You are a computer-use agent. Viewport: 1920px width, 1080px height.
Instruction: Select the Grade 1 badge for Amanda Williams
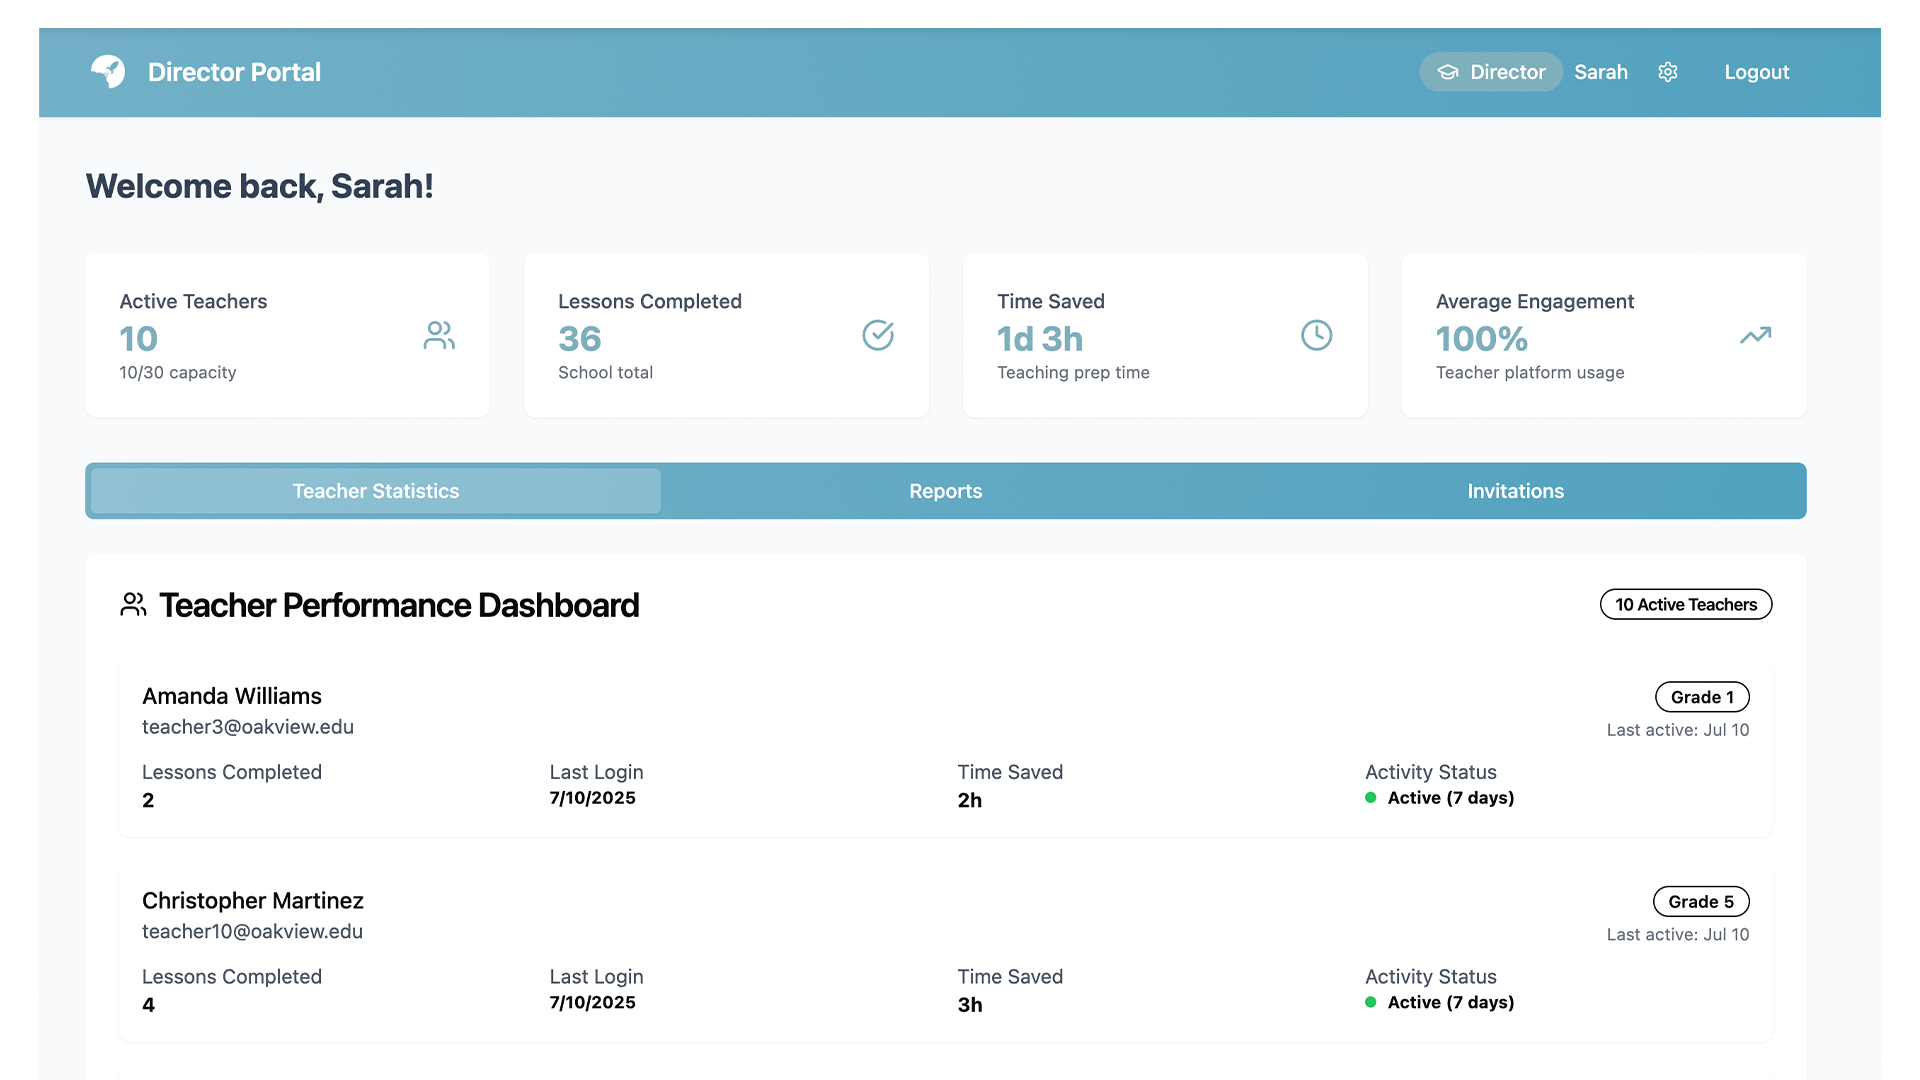(1702, 696)
